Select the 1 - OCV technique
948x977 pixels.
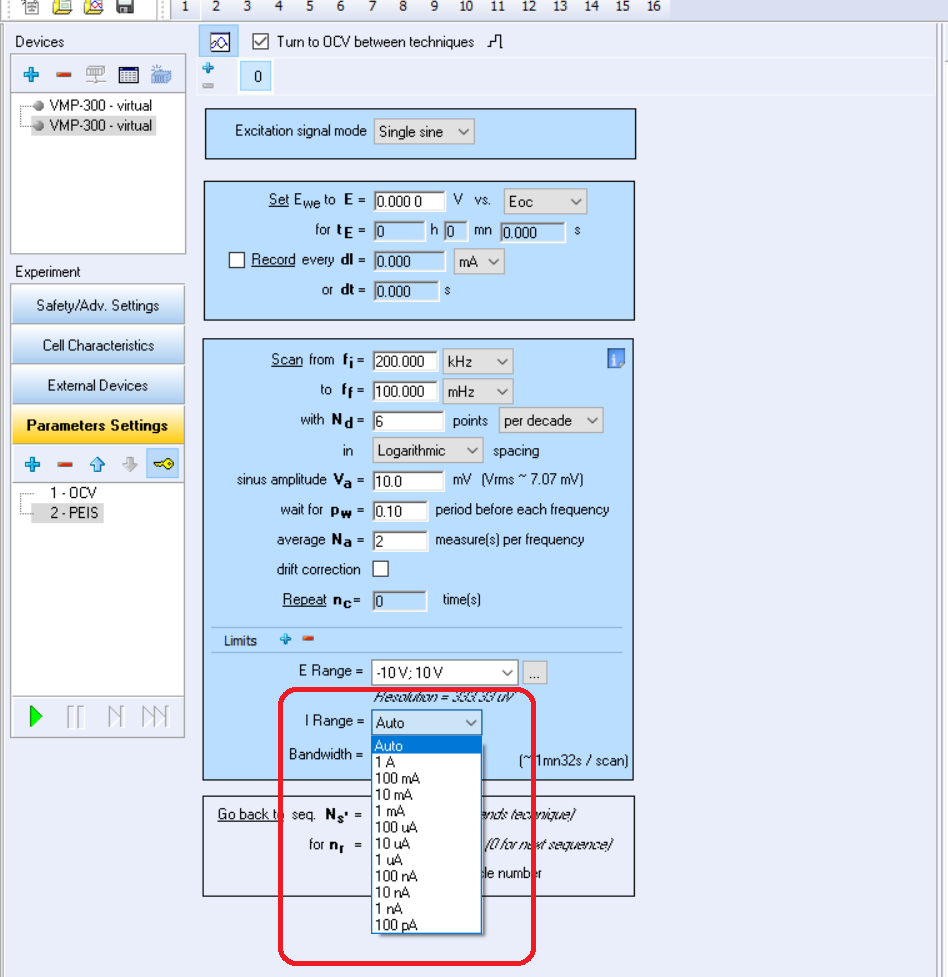click(73, 493)
